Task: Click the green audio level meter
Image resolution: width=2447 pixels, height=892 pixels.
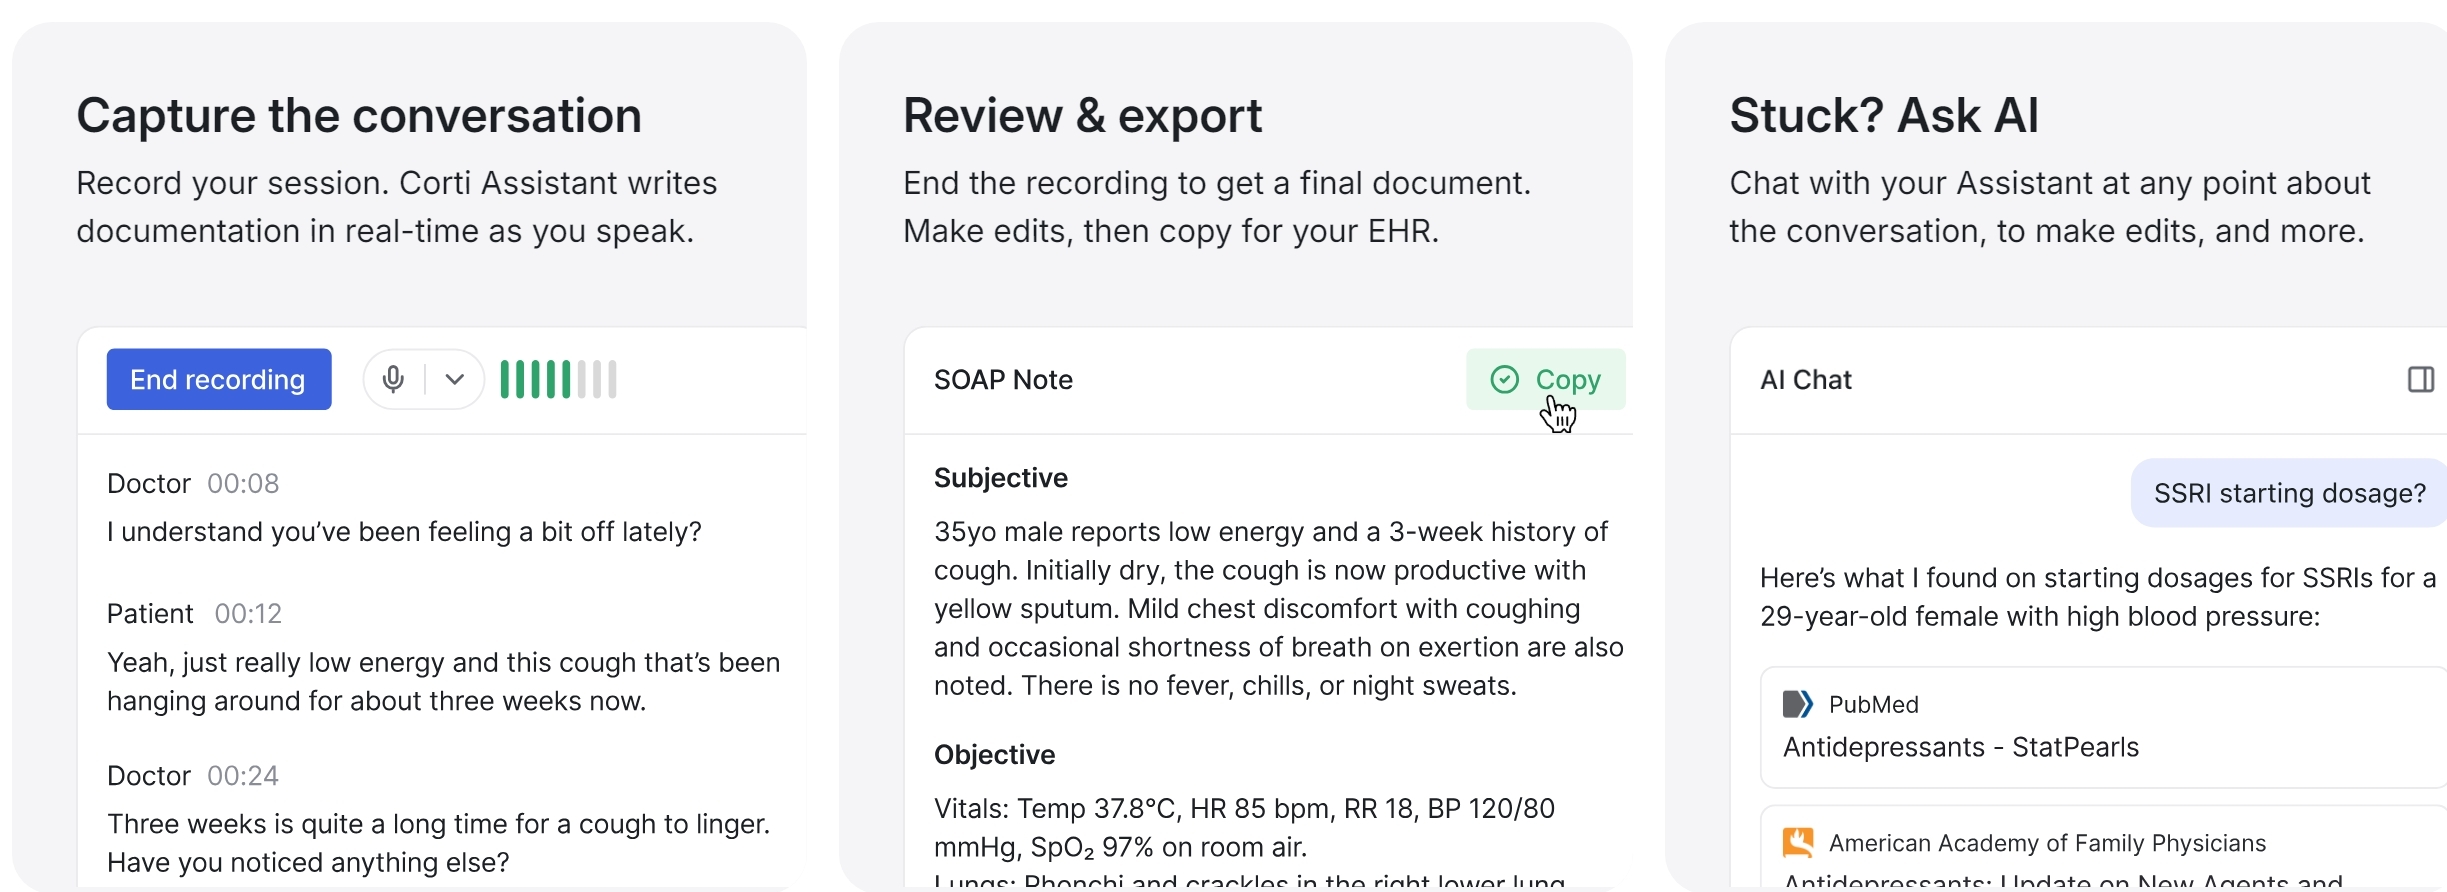Action: 558,379
